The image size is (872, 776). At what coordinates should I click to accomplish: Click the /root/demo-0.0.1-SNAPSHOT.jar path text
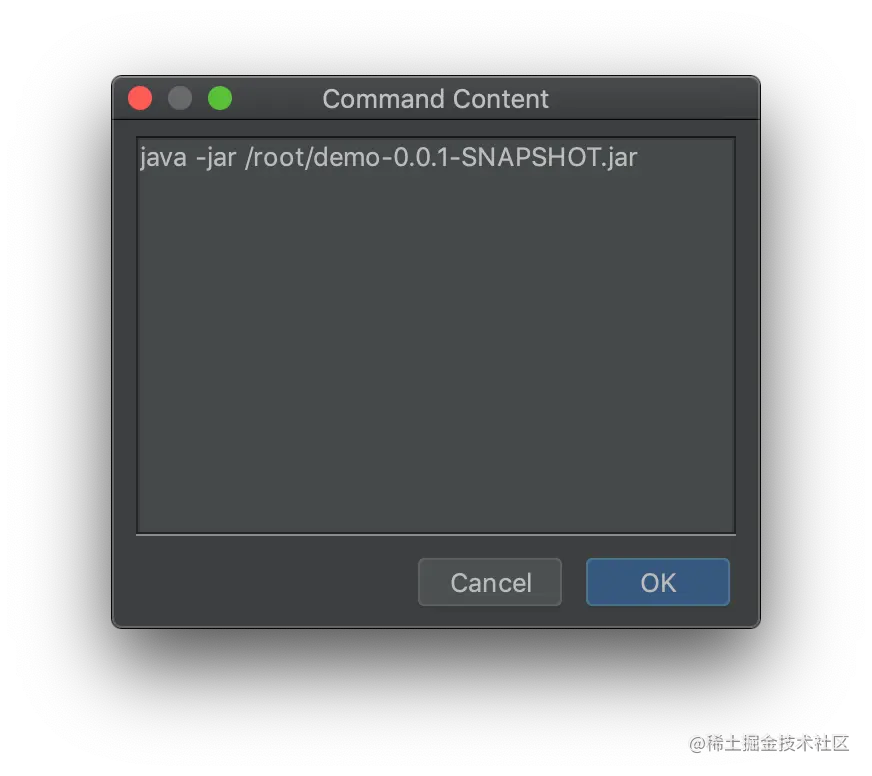pos(441,157)
